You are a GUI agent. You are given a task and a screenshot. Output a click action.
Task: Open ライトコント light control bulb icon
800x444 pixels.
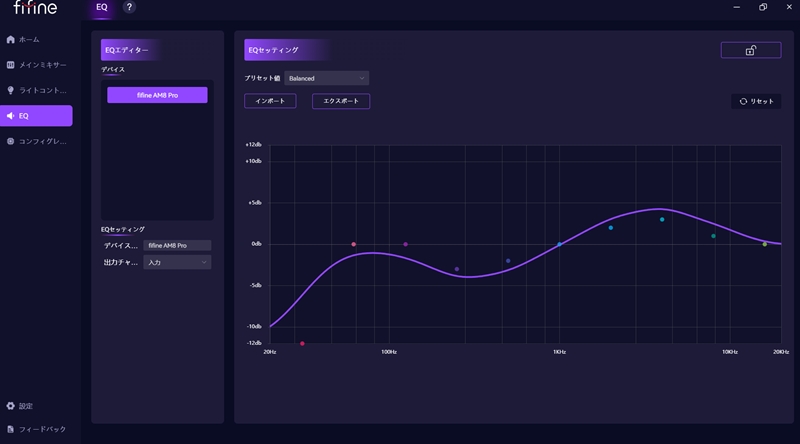coord(10,90)
